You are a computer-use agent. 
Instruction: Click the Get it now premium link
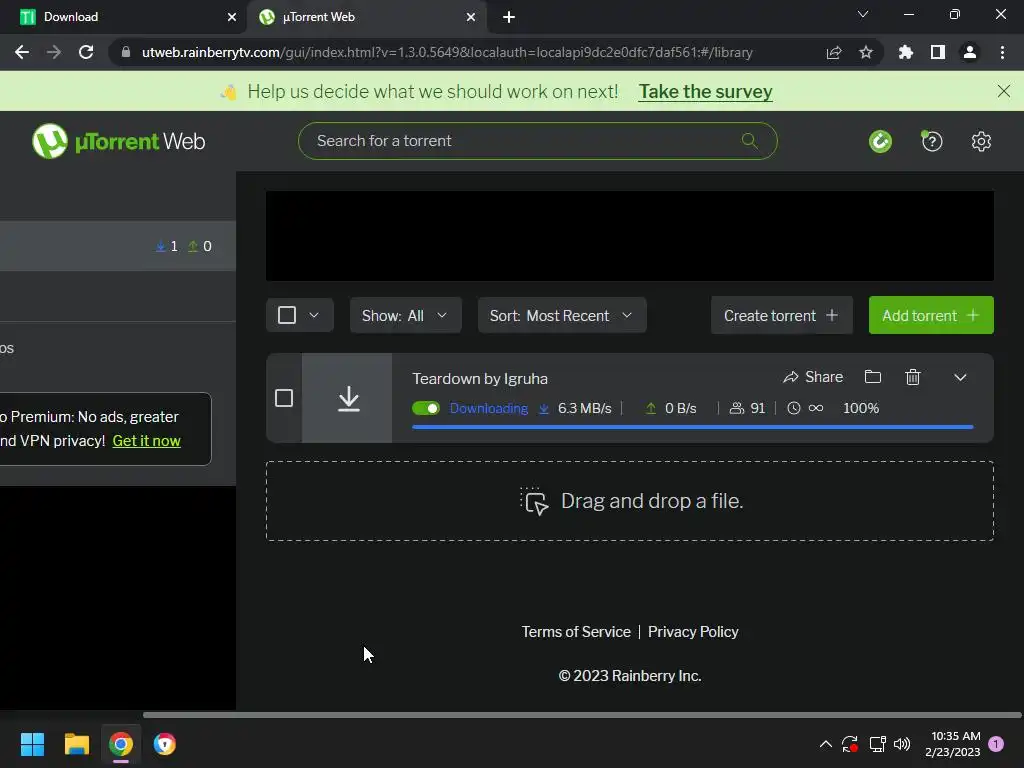point(146,441)
